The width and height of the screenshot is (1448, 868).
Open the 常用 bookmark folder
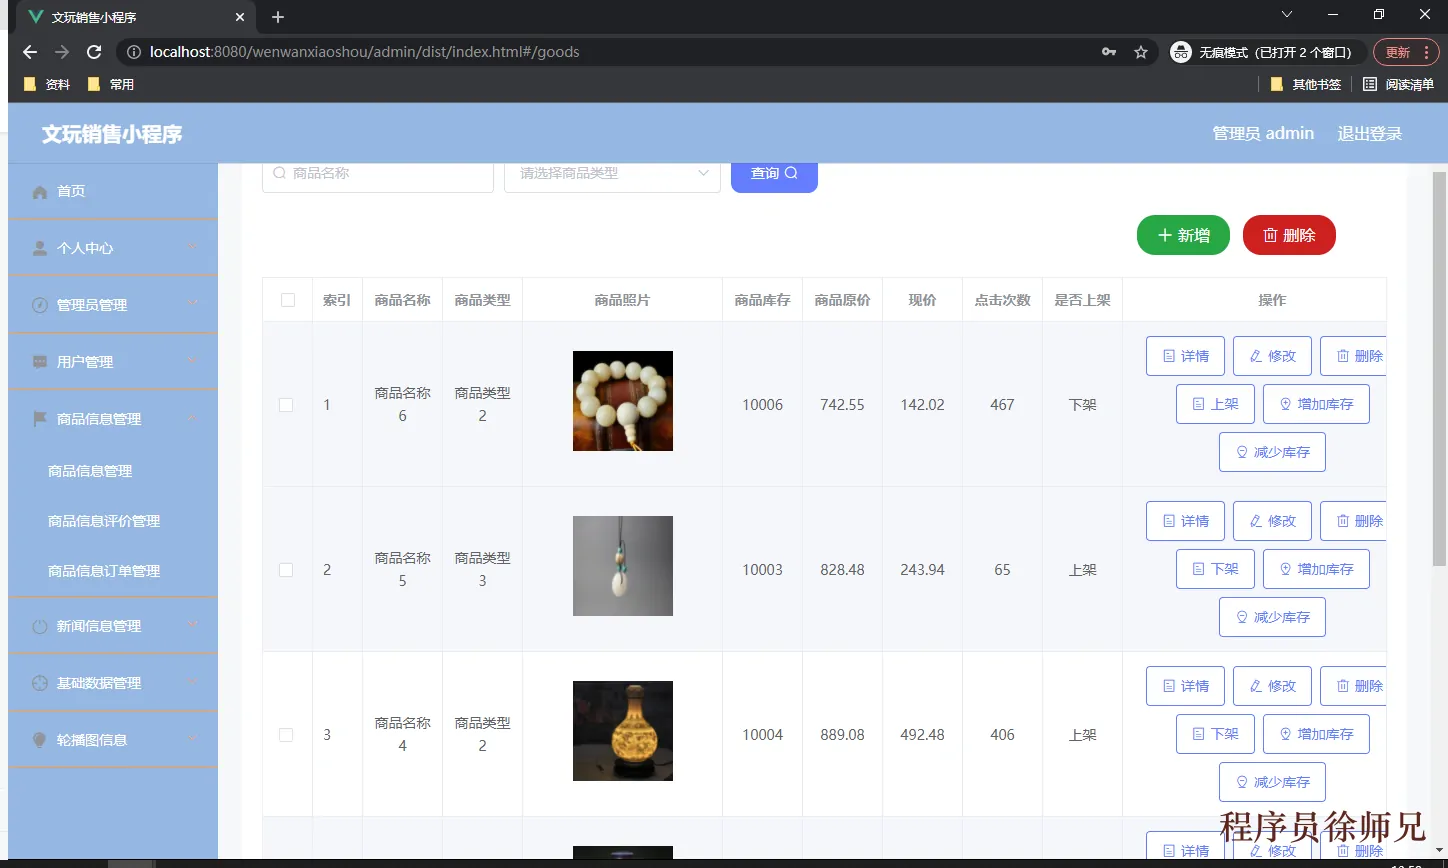click(110, 85)
